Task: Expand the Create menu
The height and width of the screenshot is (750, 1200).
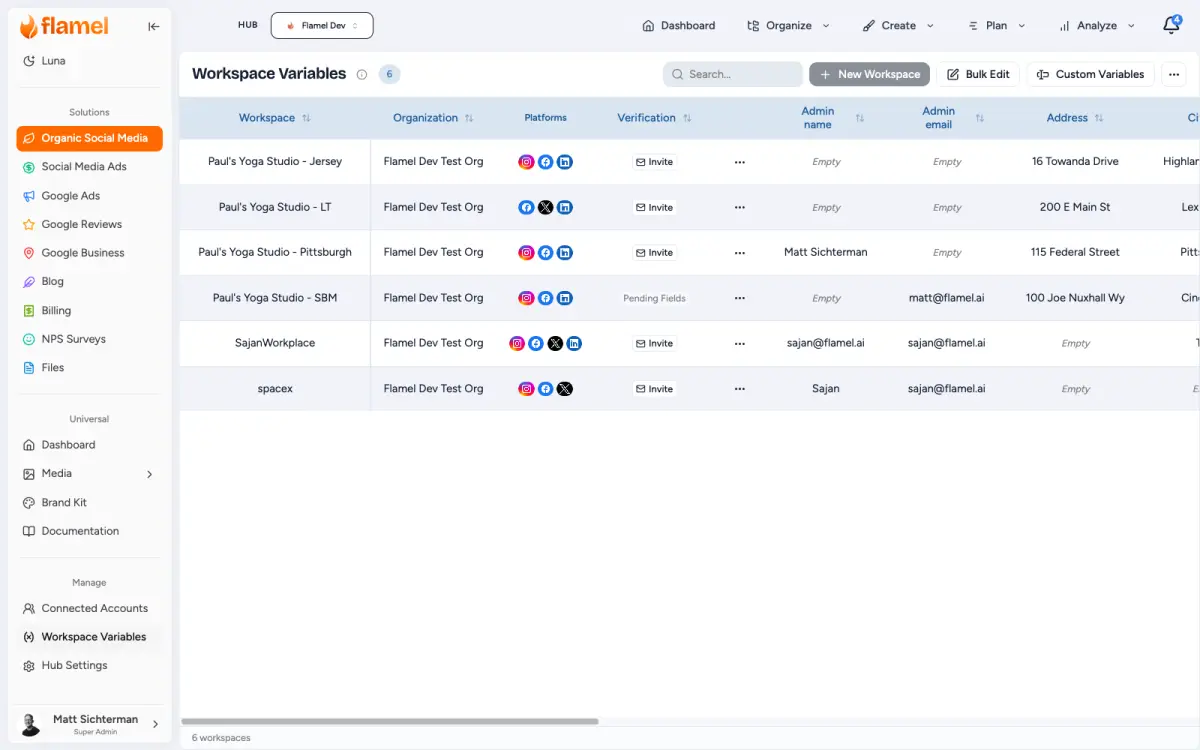Action: [898, 26]
